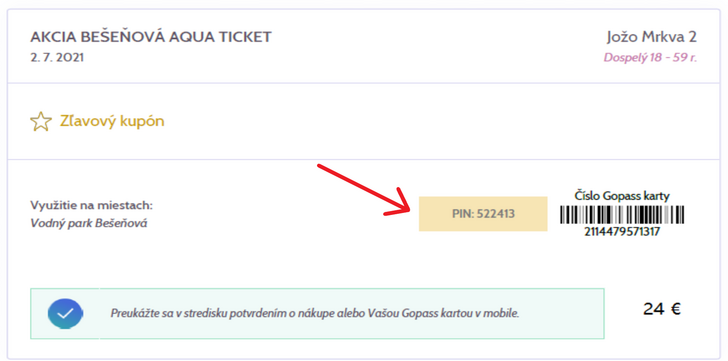
Task: Click Vodný park Bešeňová location text
Action: pos(89,223)
